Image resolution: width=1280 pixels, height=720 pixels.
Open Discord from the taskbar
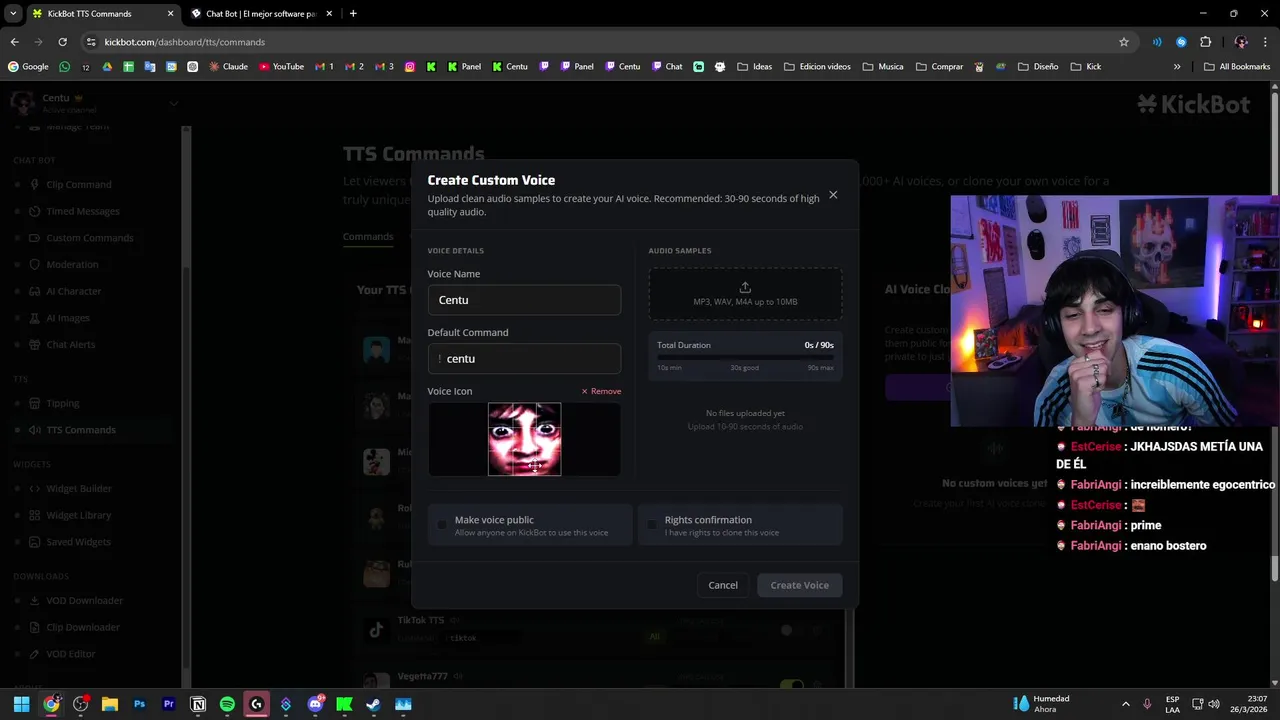coord(315,704)
